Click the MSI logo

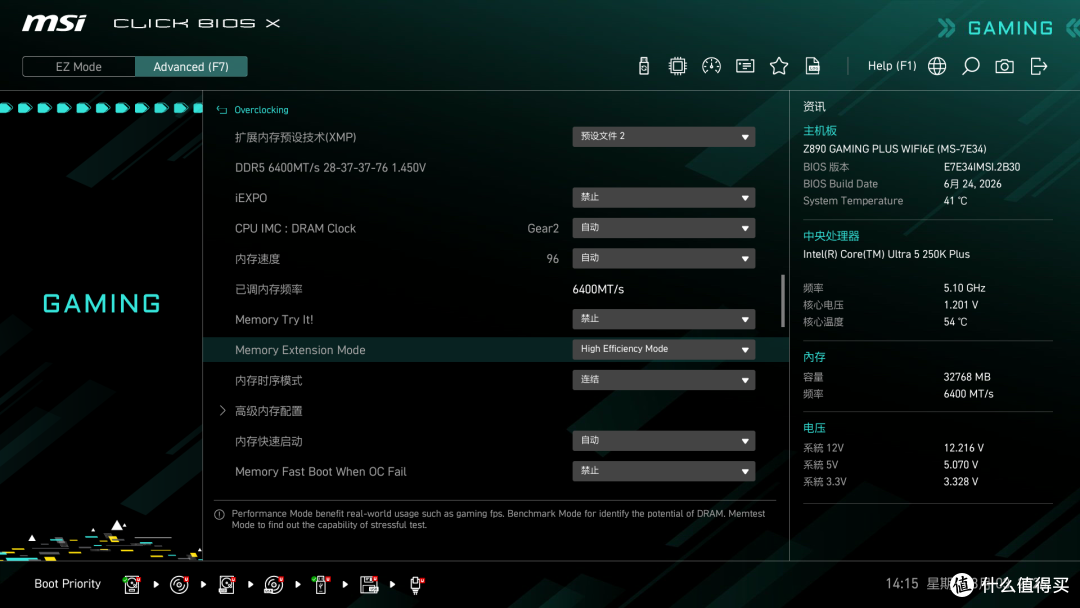click(54, 23)
